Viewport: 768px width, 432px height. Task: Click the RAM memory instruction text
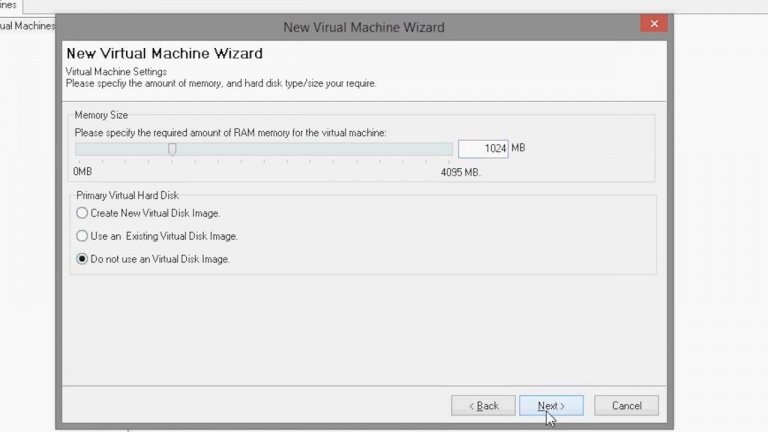(230, 133)
